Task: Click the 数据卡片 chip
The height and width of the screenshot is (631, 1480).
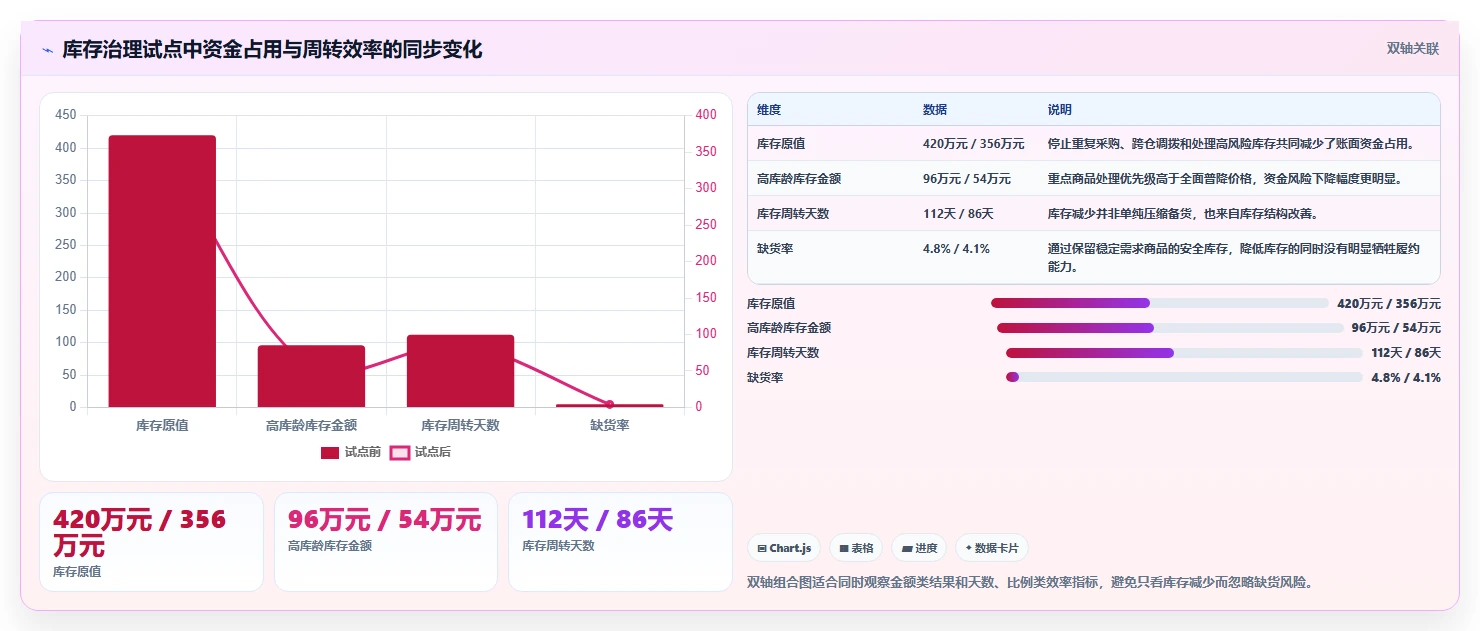Action: point(992,548)
